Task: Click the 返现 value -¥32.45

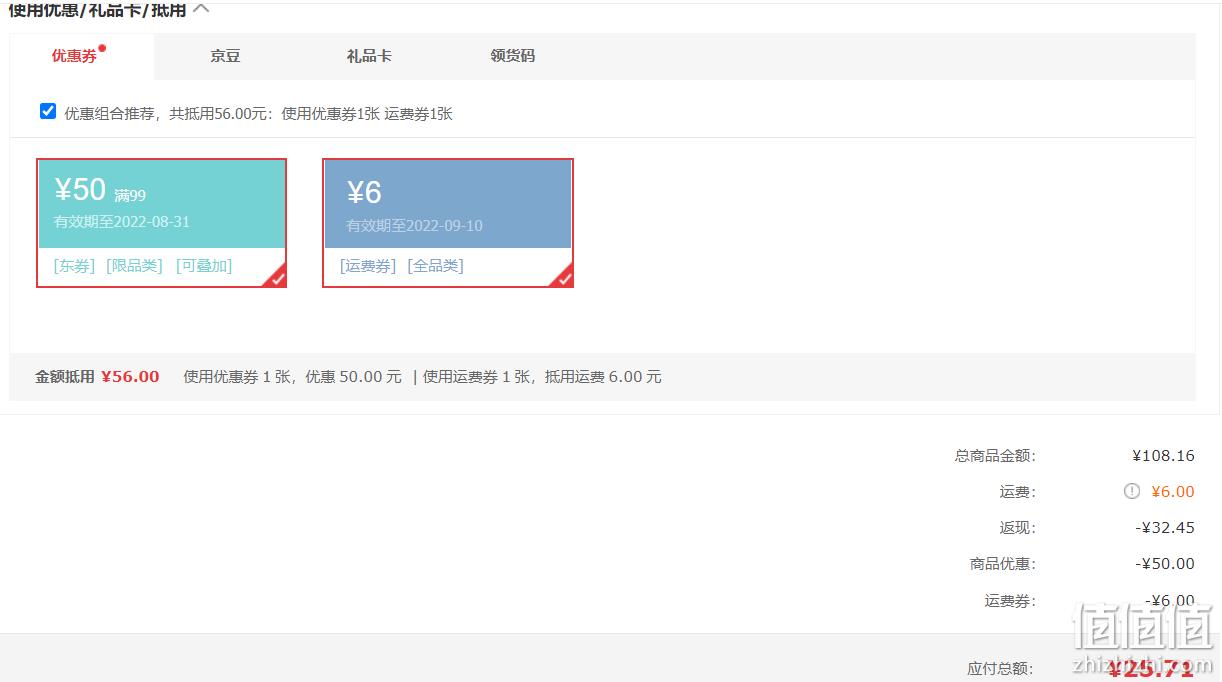Action: click(1165, 527)
